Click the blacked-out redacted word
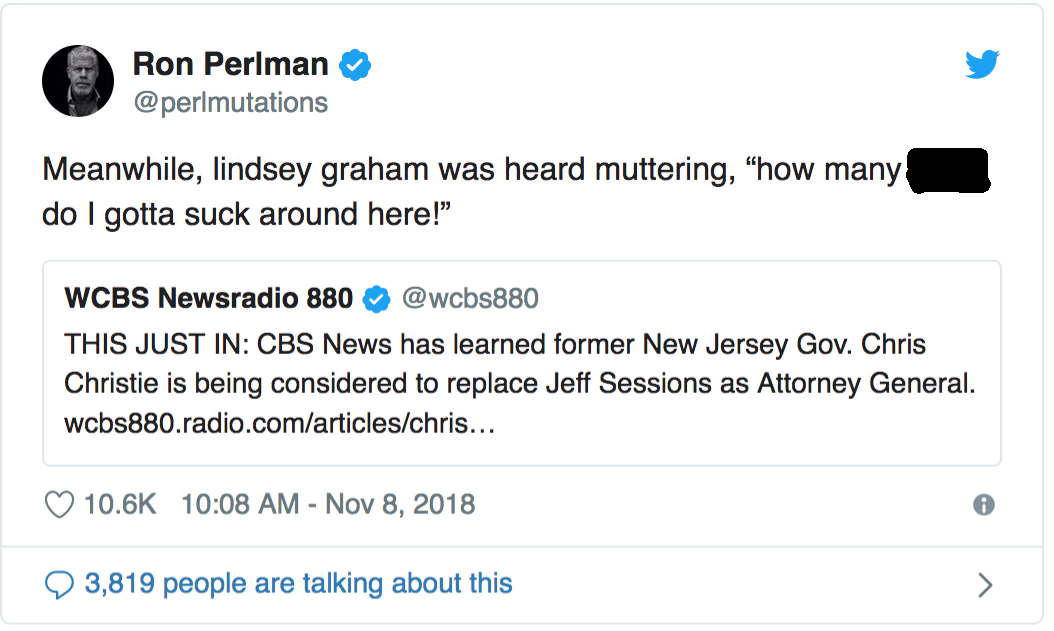This screenshot has width=1054, height=631. [x=947, y=170]
